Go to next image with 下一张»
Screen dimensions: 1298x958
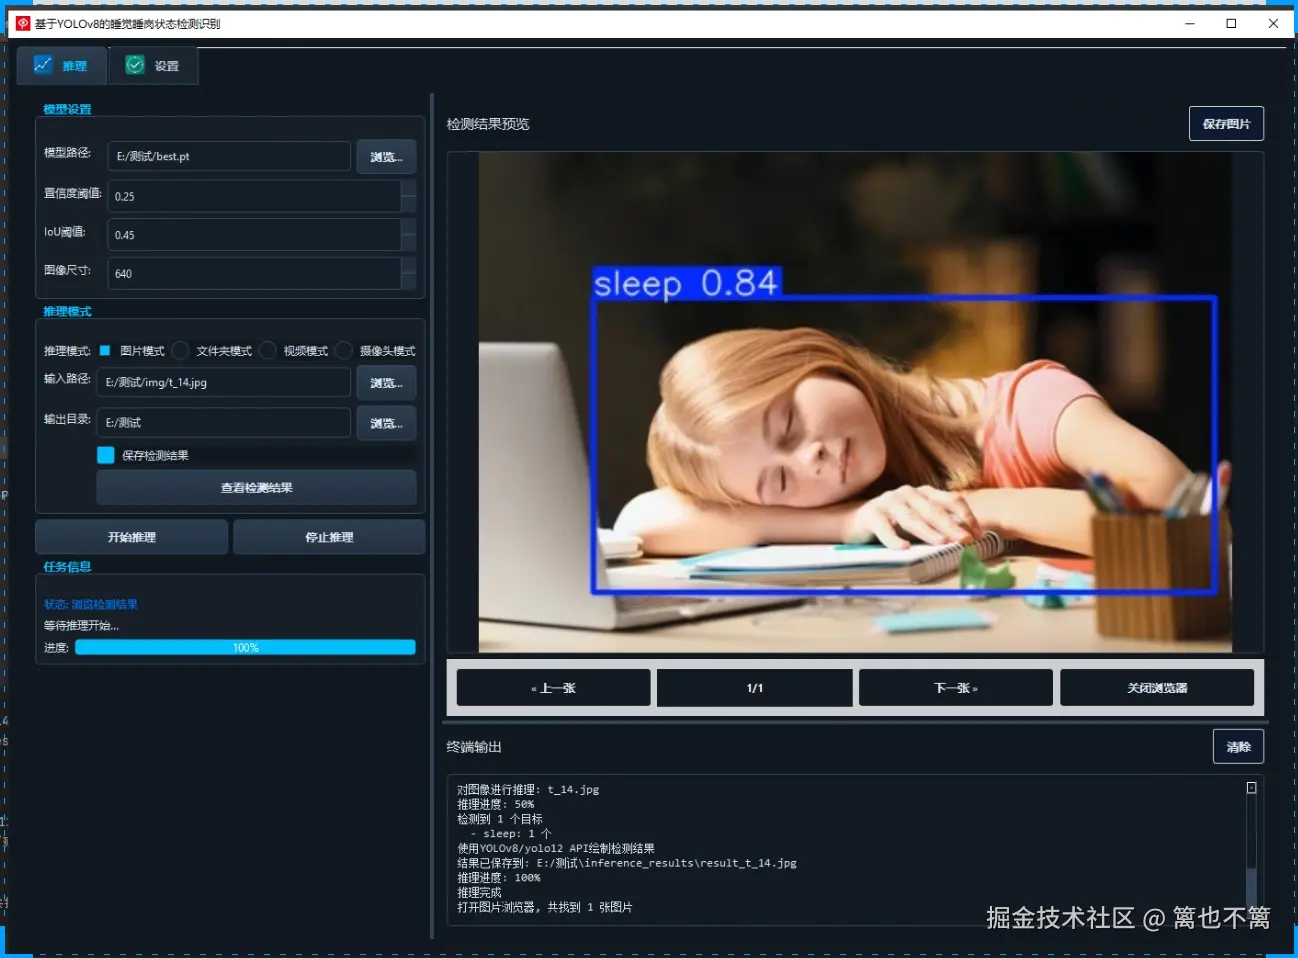click(x=956, y=688)
